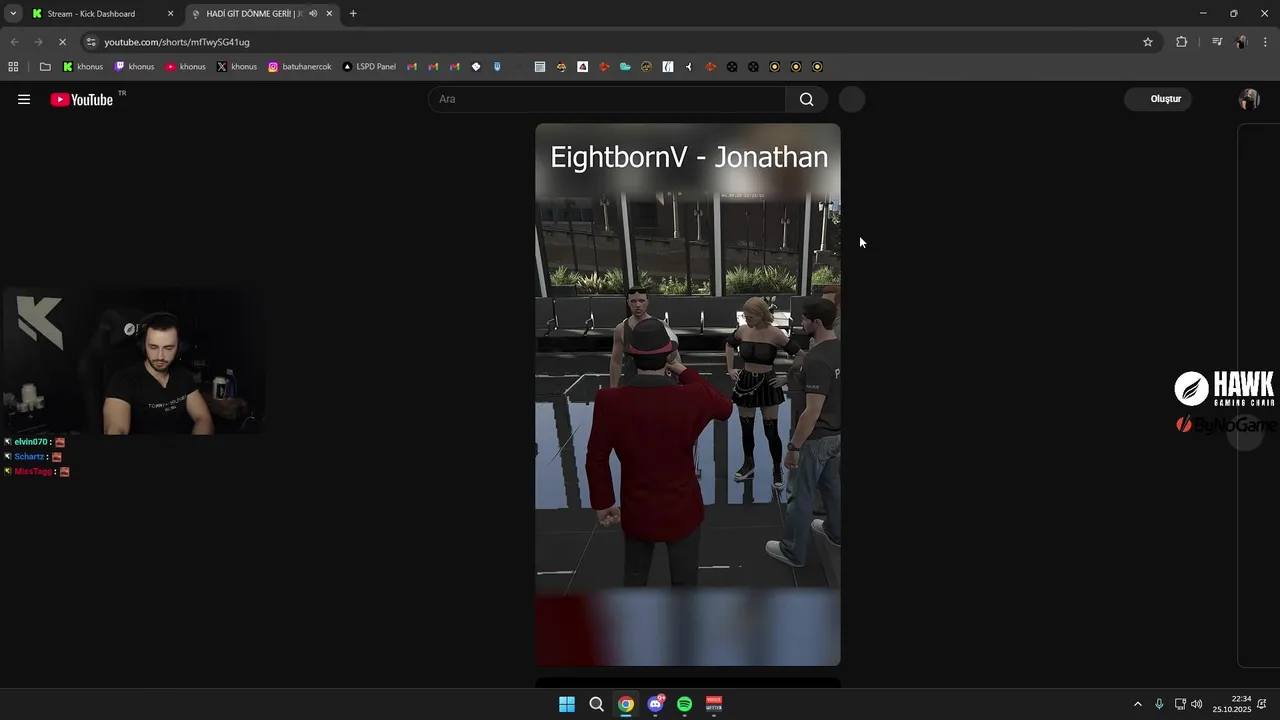
Task: Open the Twitch khonus bookmark
Action: coord(134,67)
